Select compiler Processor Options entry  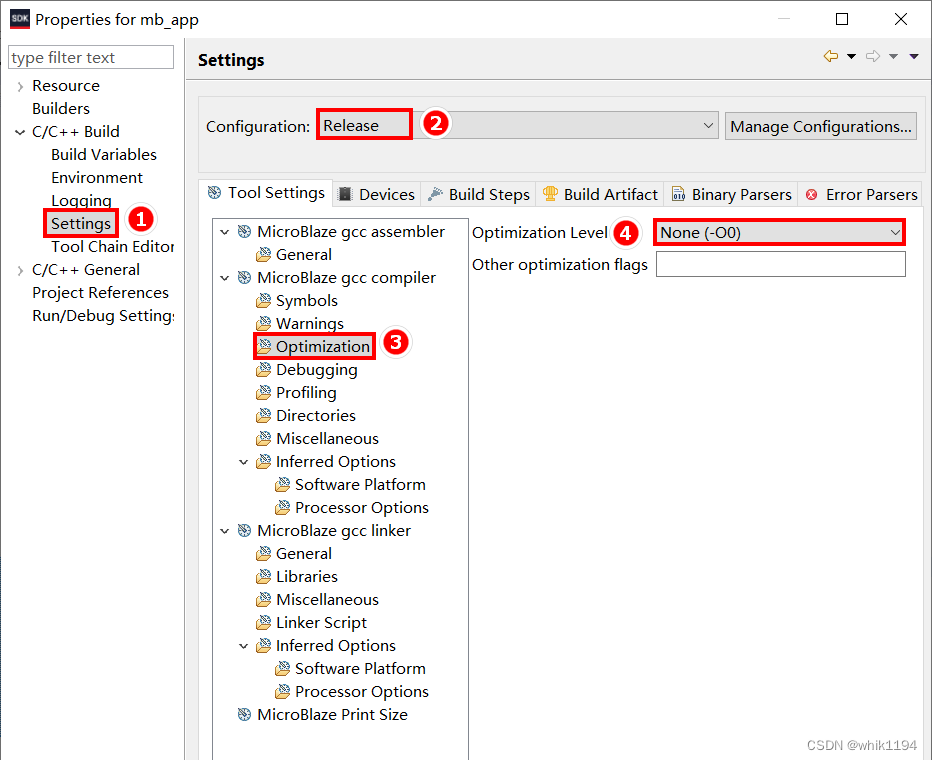tap(361, 507)
